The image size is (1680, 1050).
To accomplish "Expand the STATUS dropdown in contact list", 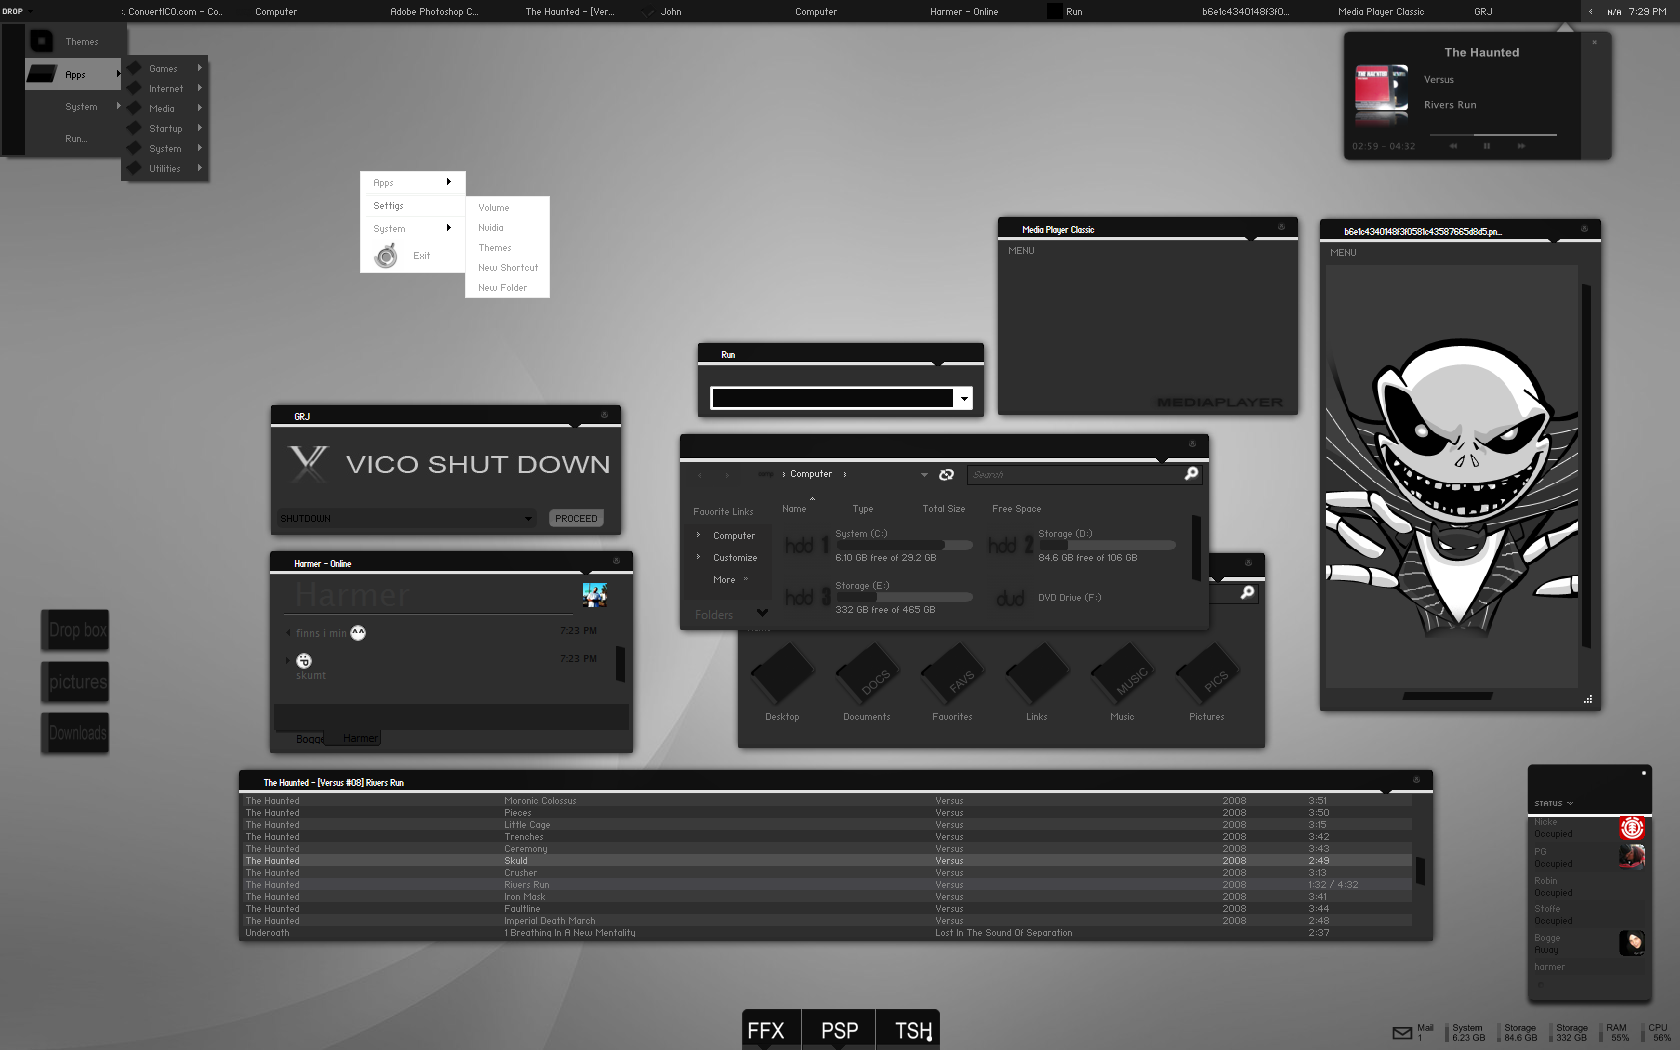I will point(1570,803).
